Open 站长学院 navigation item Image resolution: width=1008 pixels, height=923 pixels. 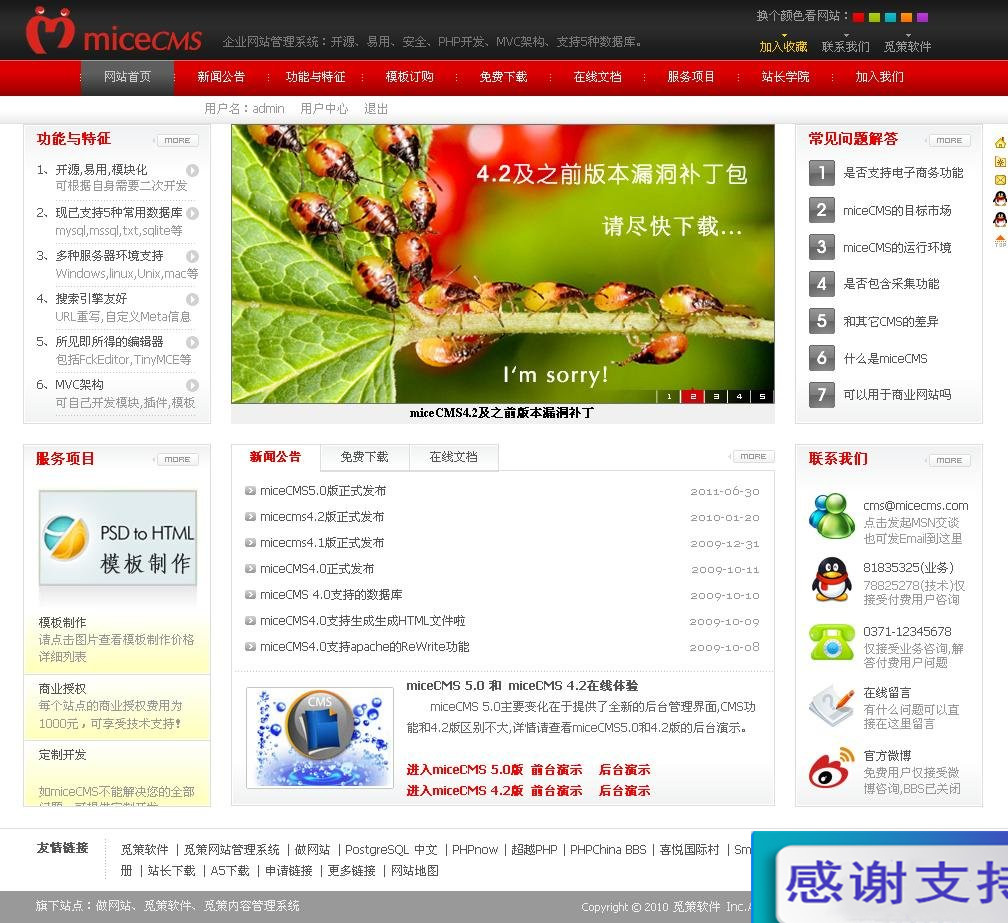[785, 77]
